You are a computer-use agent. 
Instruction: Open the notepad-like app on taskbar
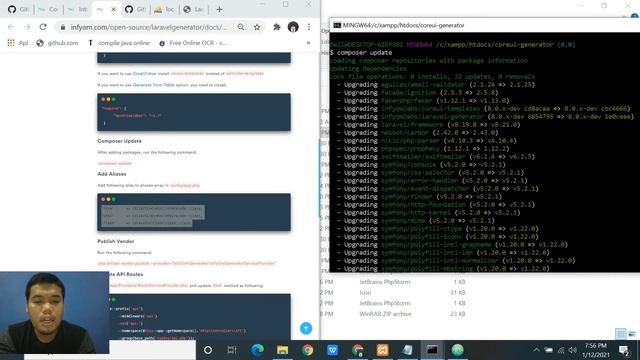click(407, 350)
